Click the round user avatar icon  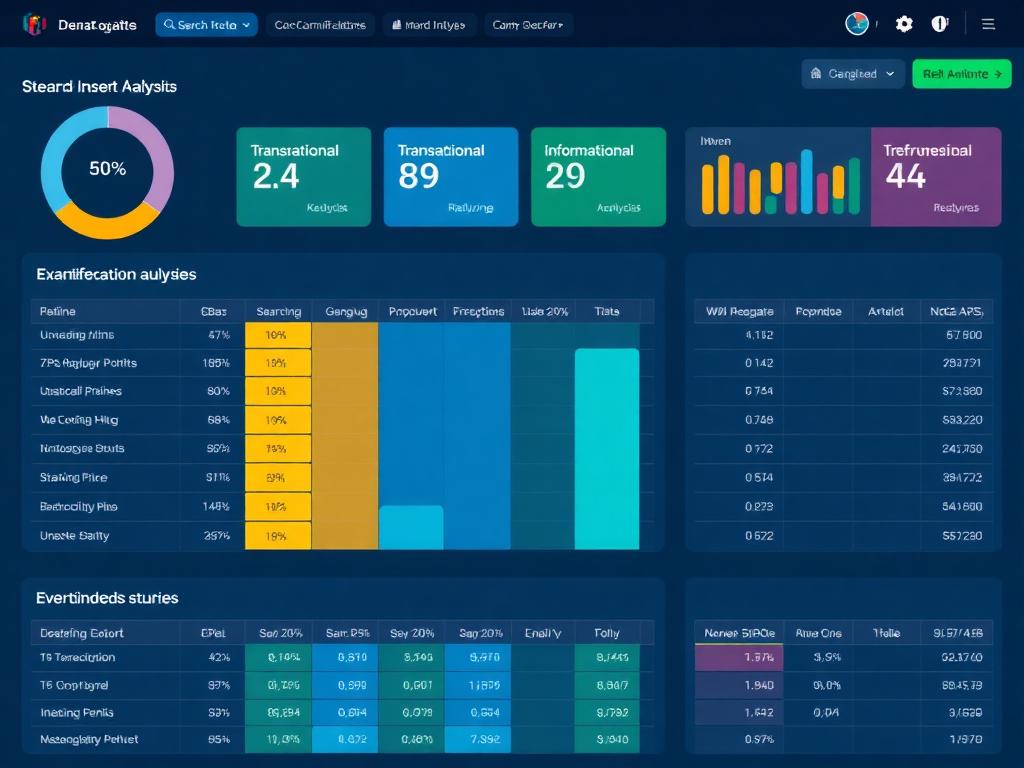click(857, 24)
